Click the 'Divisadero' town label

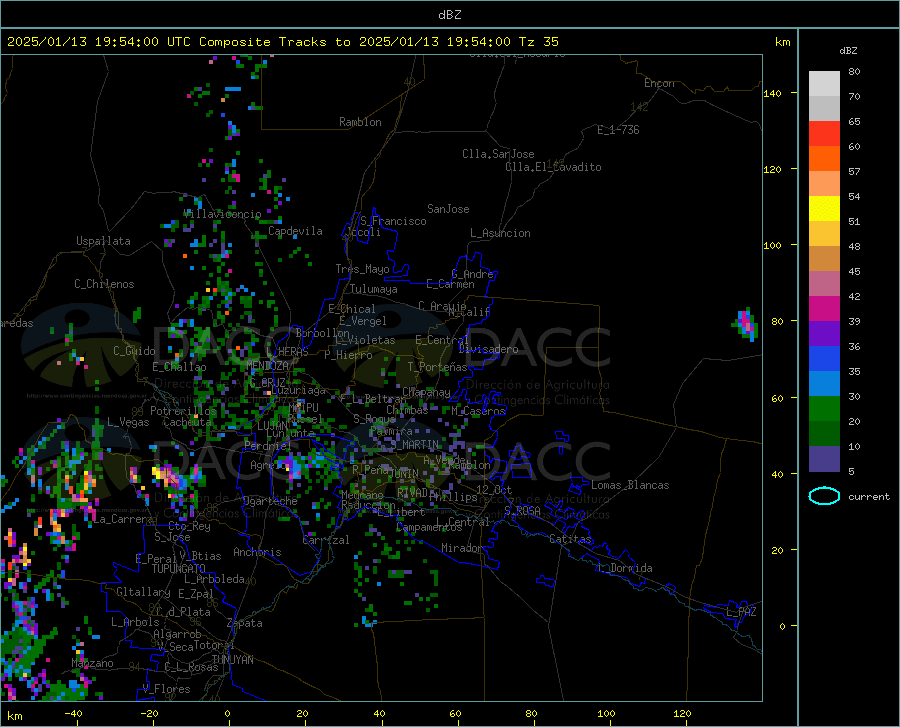(488, 349)
